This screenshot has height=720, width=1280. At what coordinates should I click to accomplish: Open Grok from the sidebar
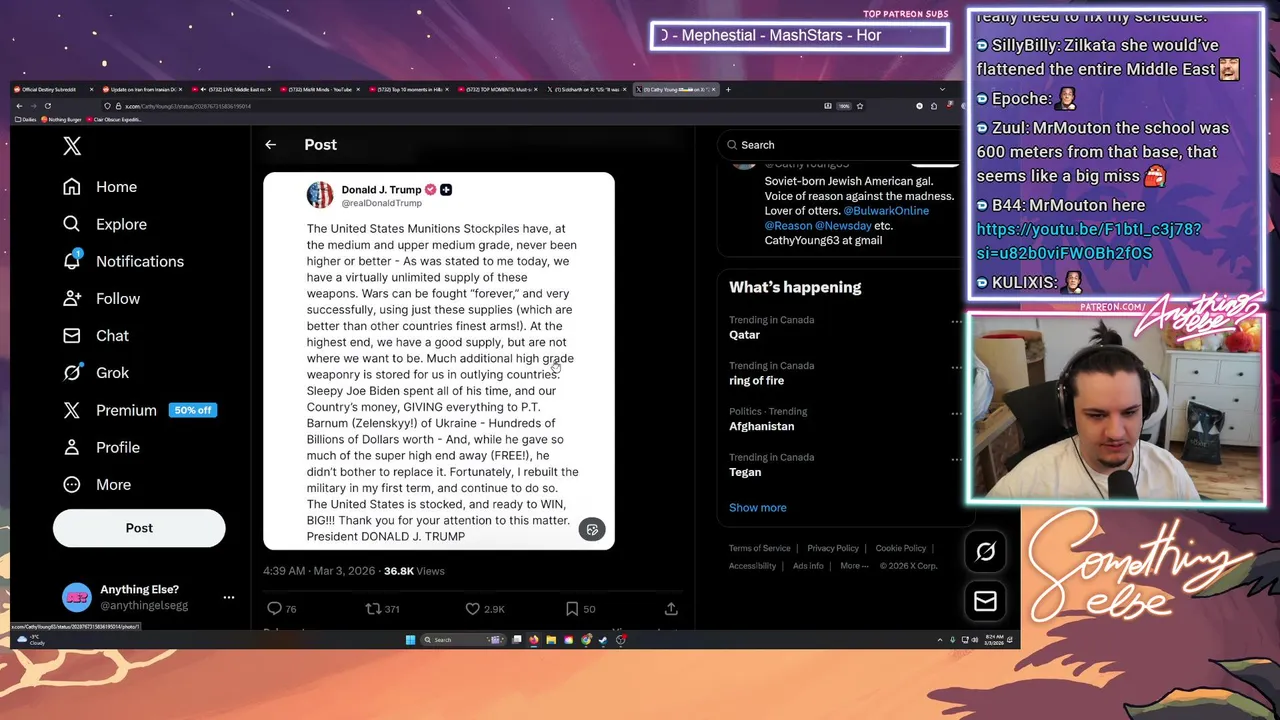(95, 372)
